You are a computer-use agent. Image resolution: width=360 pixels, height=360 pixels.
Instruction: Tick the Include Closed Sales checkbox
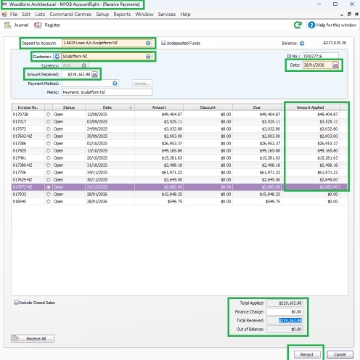(x=16, y=303)
